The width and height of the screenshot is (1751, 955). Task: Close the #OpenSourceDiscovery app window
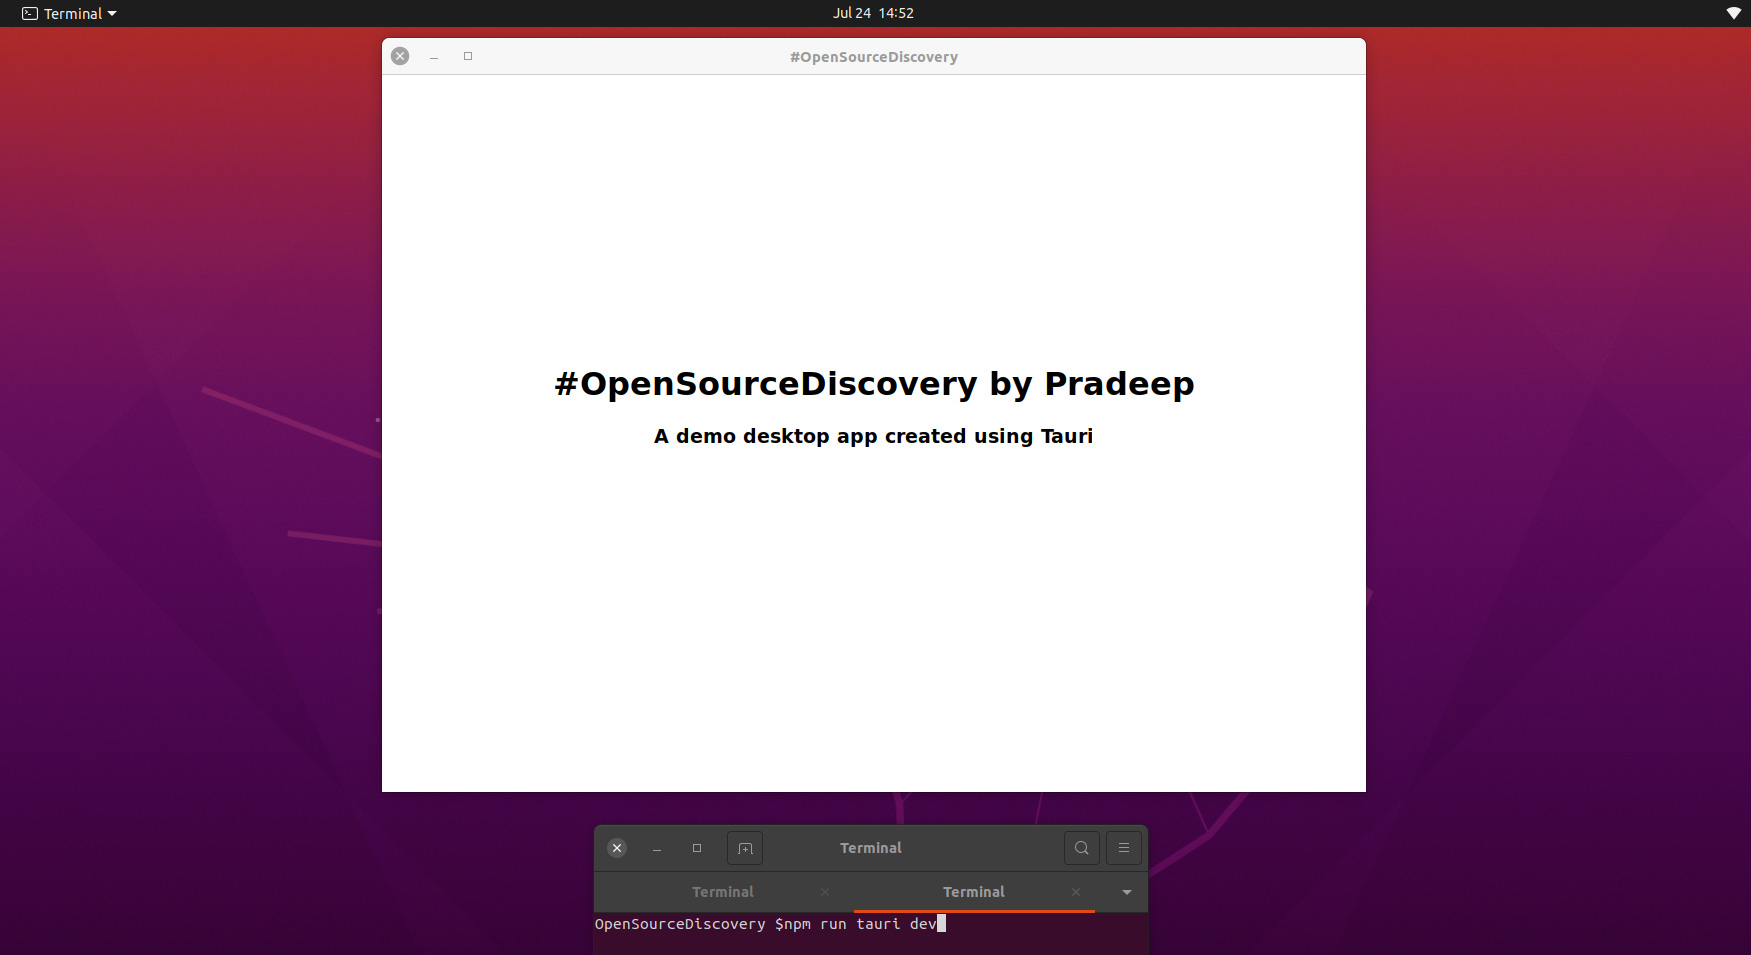click(400, 56)
